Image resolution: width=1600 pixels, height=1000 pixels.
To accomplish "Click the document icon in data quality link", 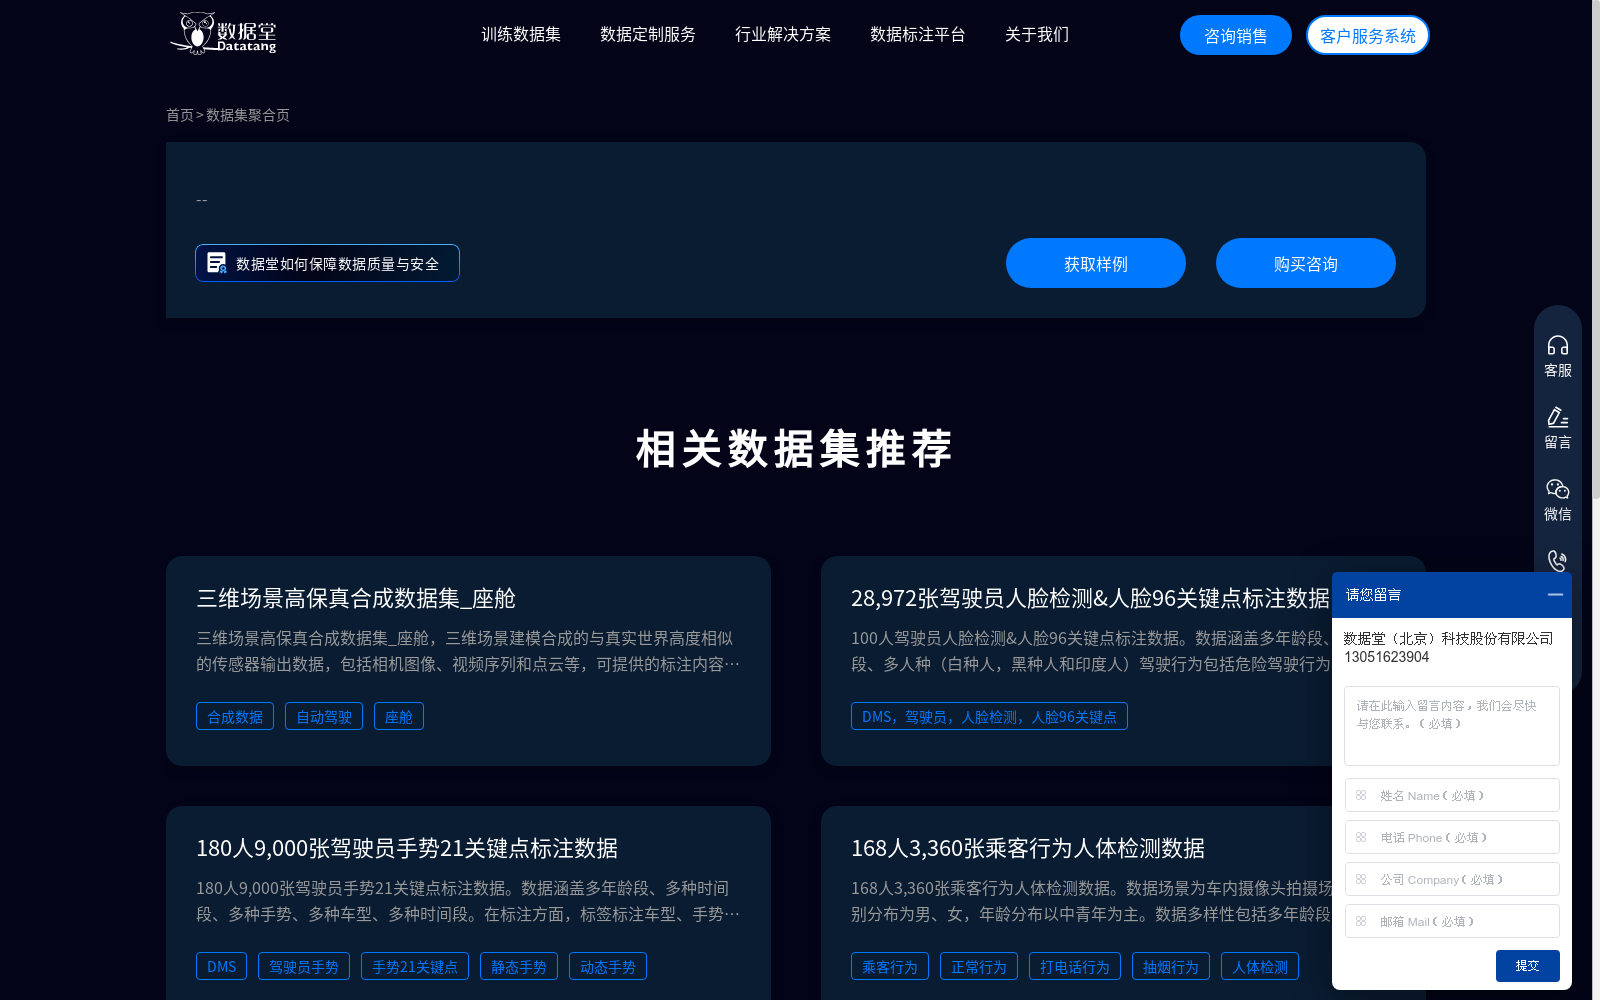I will 216,263.
